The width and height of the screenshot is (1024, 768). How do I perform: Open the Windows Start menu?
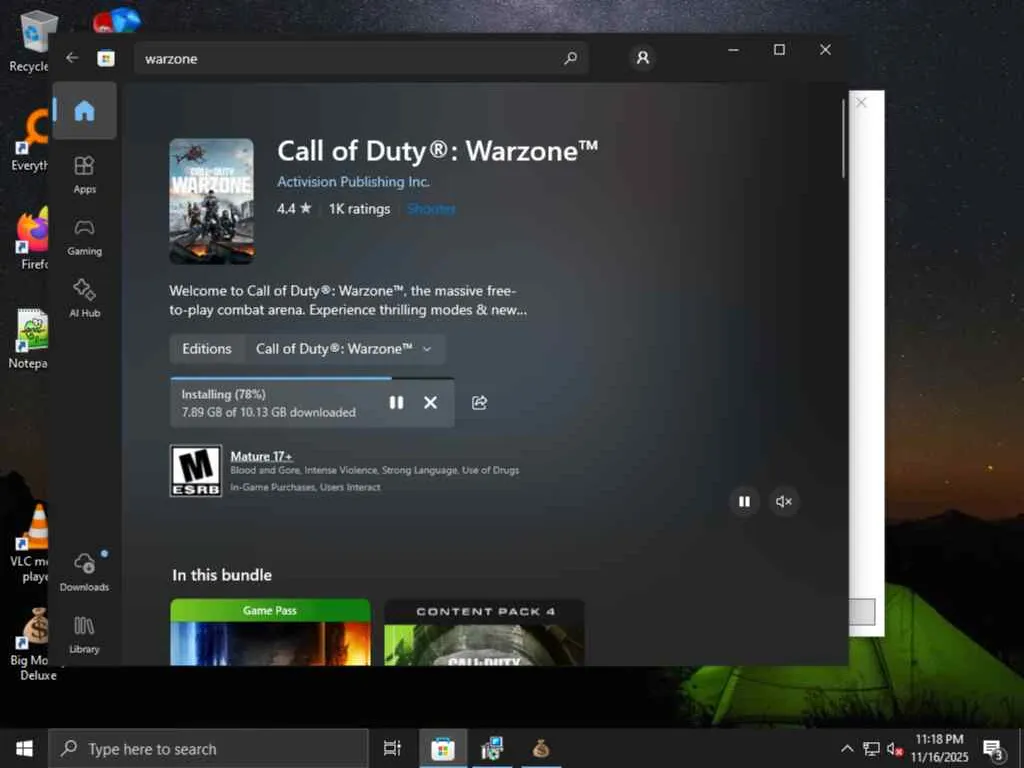pos(24,748)
